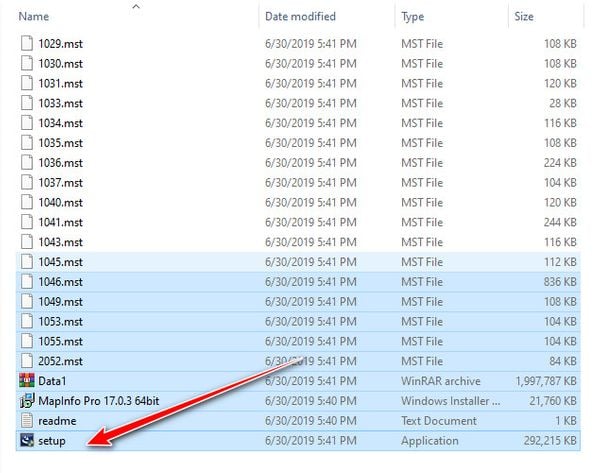
Task: Select the Data1 WinRAR archive icon
Action: 27,381
